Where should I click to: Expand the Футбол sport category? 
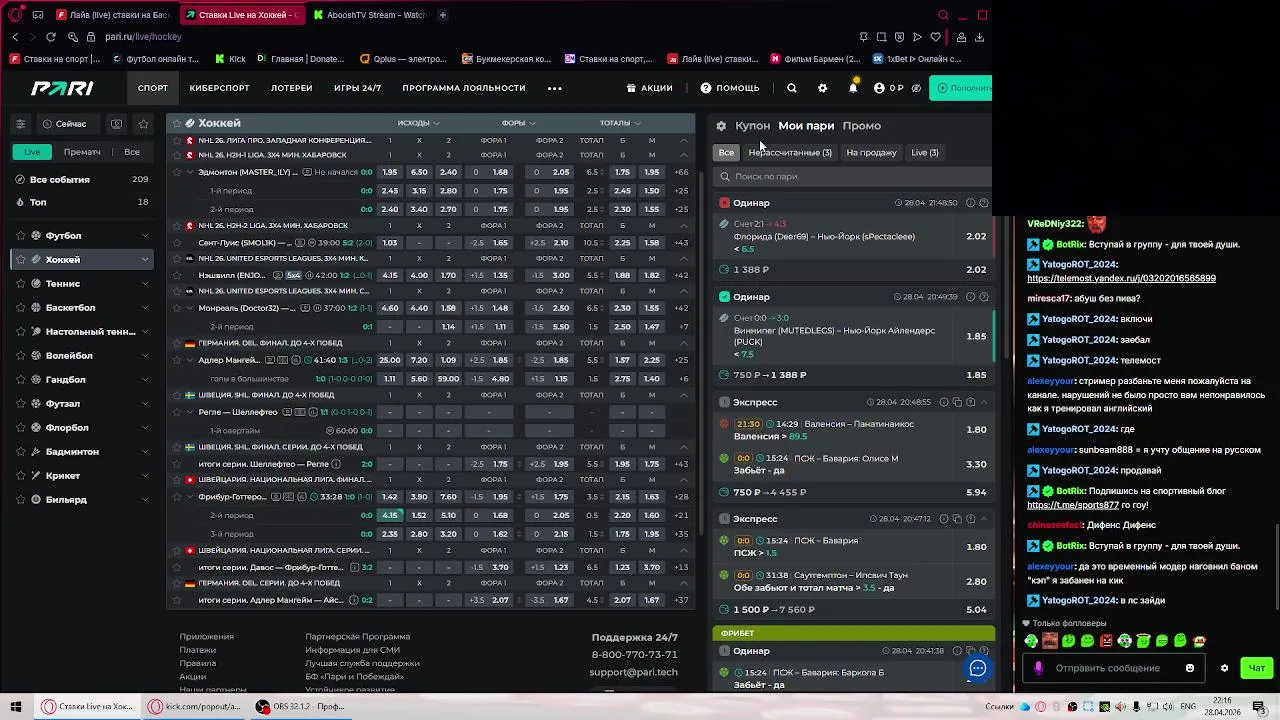tap(145, 236)
